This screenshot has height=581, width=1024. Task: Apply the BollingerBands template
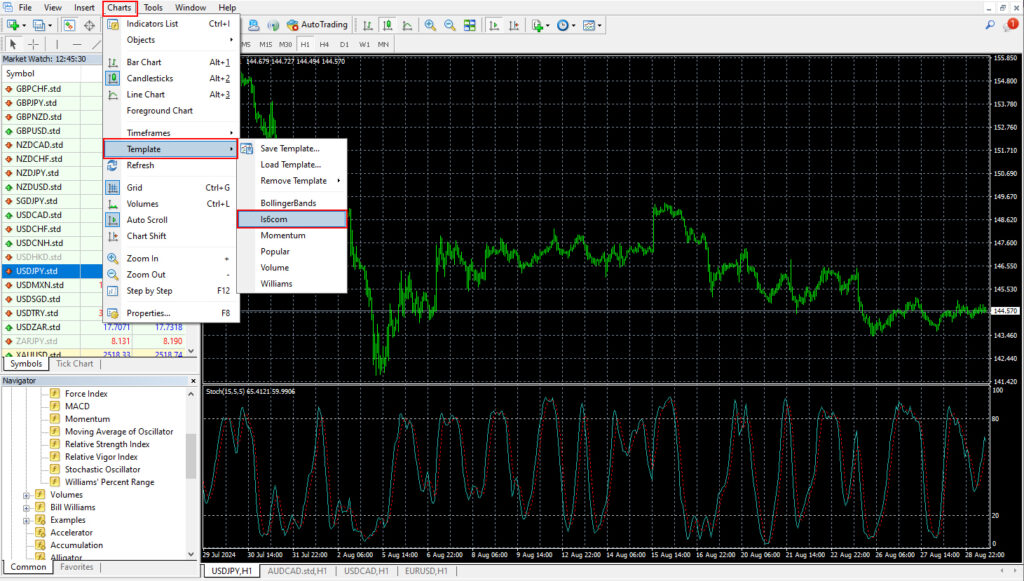(293, 203)
